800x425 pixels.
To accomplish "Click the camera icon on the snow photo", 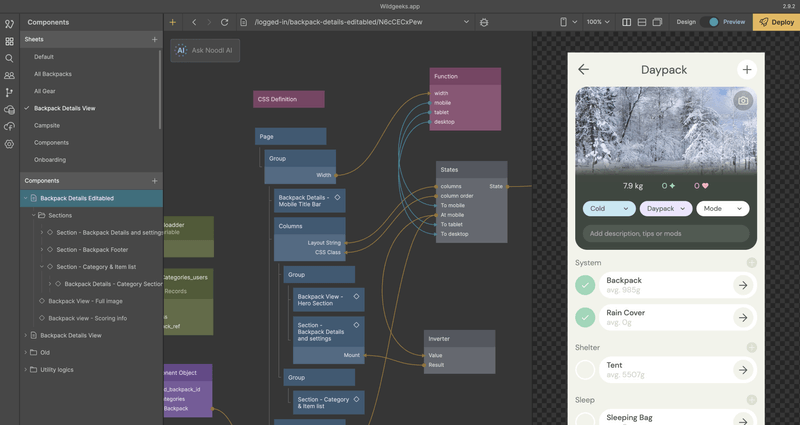I will 743,101.
